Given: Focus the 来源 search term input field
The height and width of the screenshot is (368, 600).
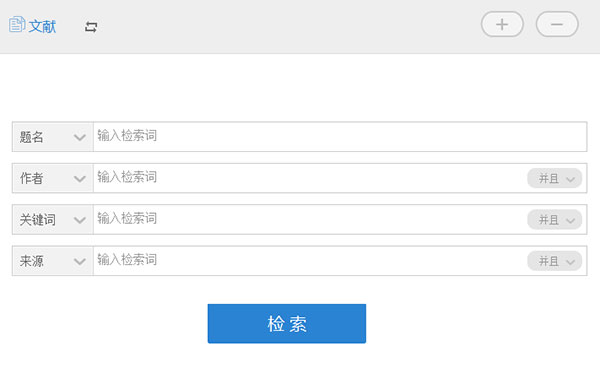Looking at the screenshot, I should pos(310,261).
